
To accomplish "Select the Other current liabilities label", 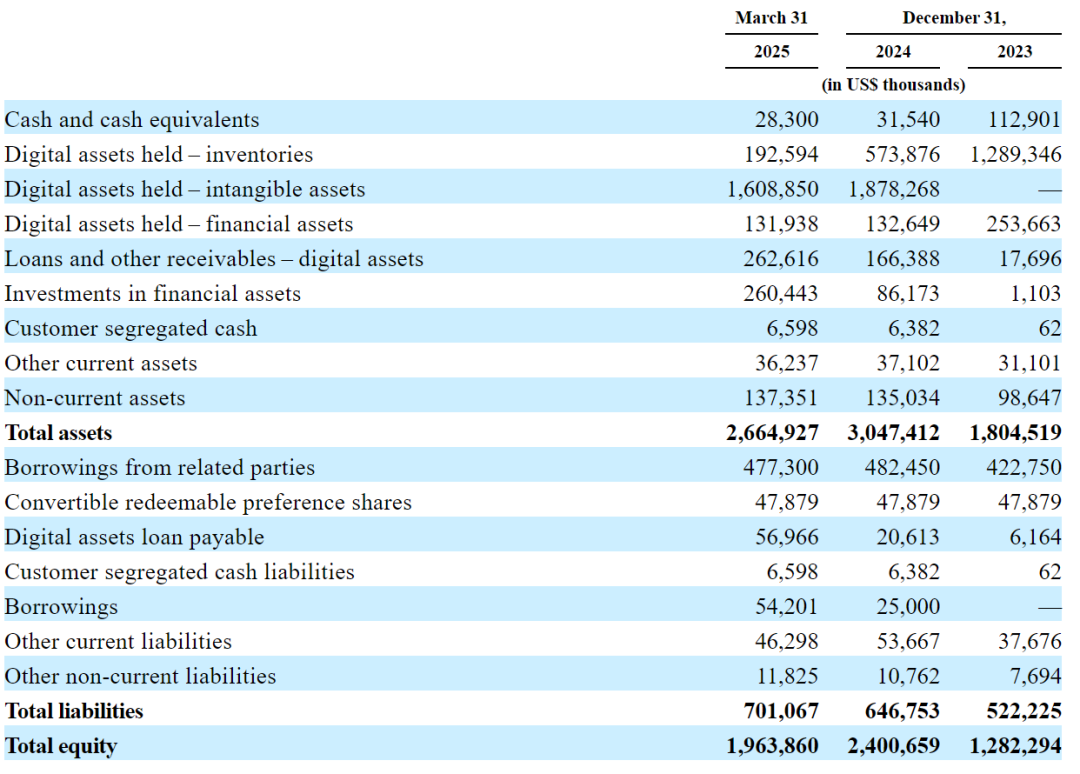I will click(118, 642).
